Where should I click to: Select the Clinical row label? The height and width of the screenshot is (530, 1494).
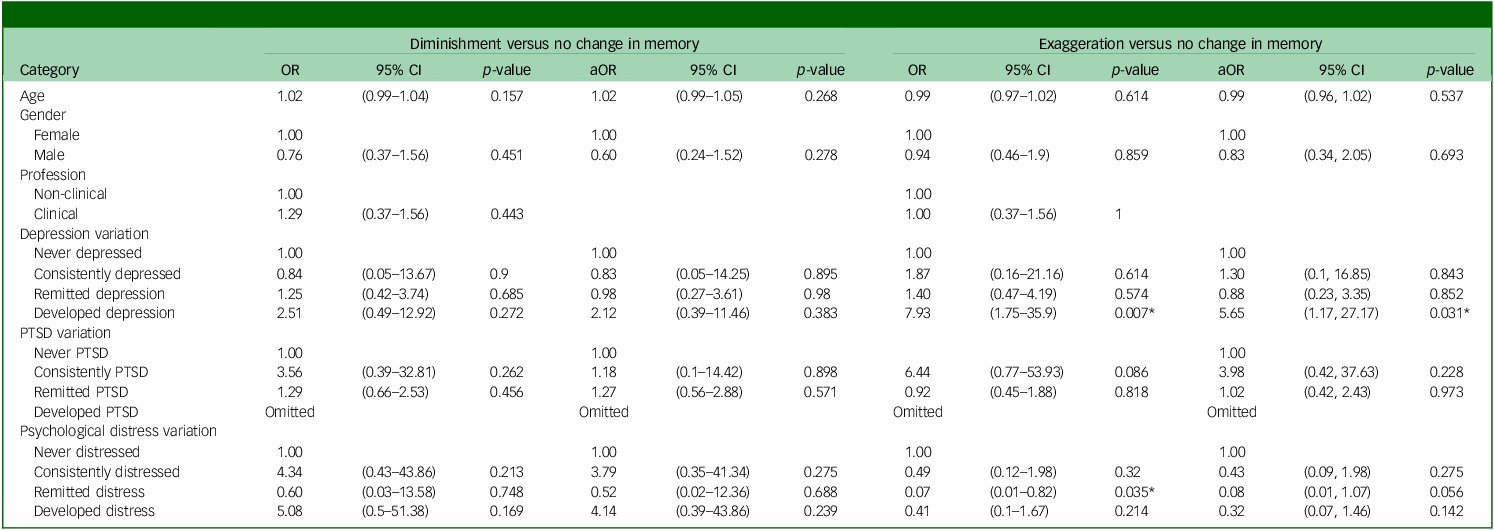56,214
